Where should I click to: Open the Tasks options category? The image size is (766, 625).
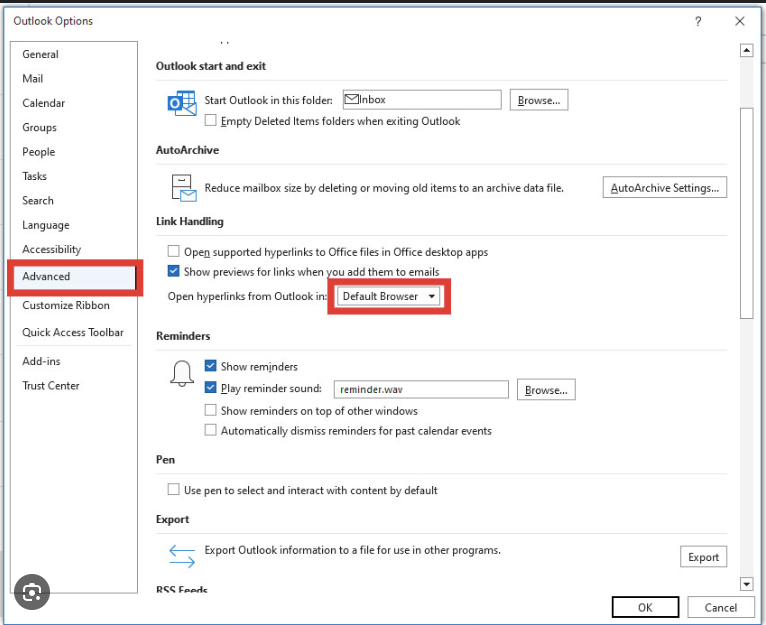click(34, 176)
